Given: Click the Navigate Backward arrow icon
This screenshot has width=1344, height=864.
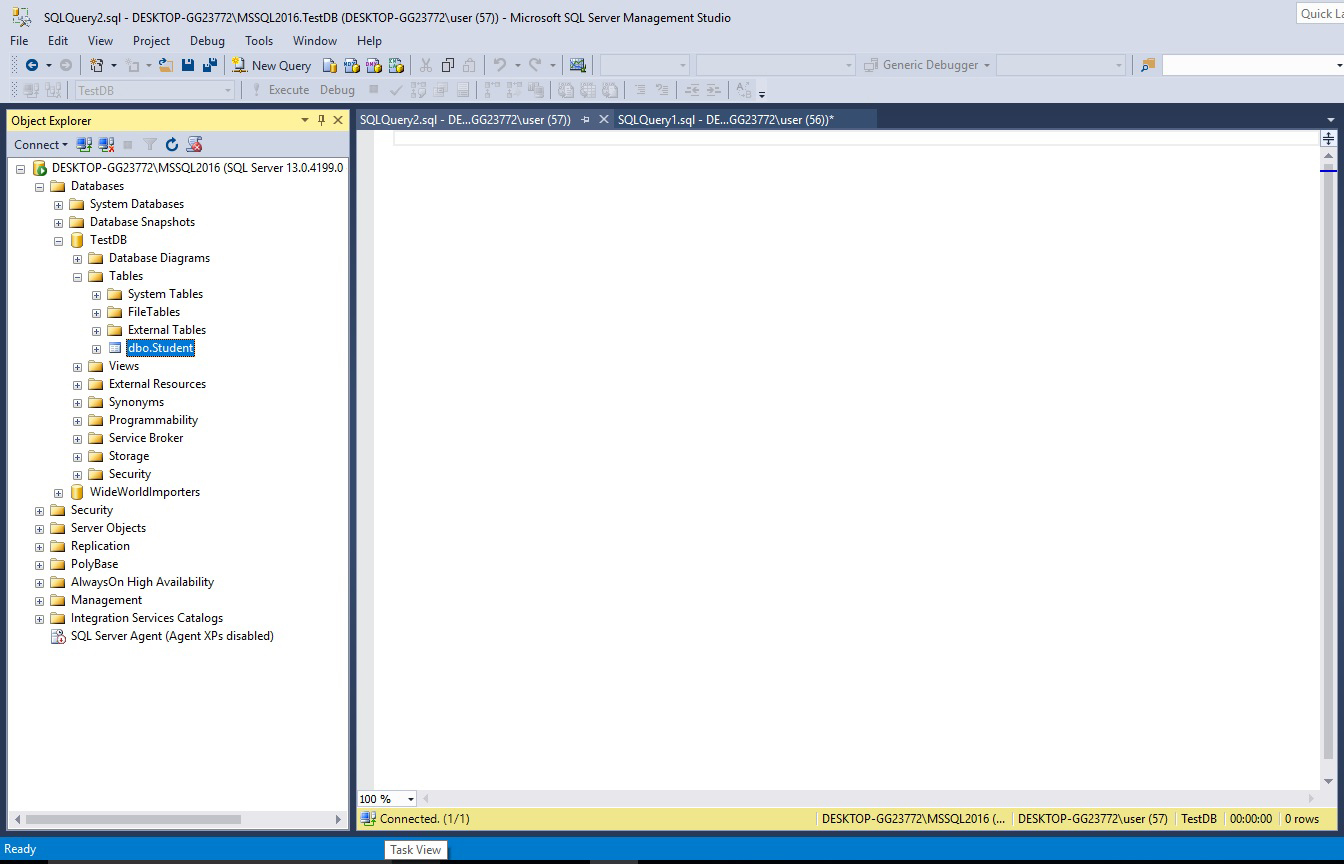Looking at the screenshot, I should click(x=32, y=65).
